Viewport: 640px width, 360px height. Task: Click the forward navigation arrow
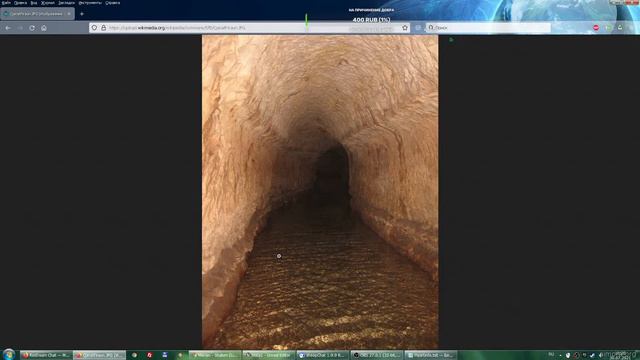tap(20, 28)
